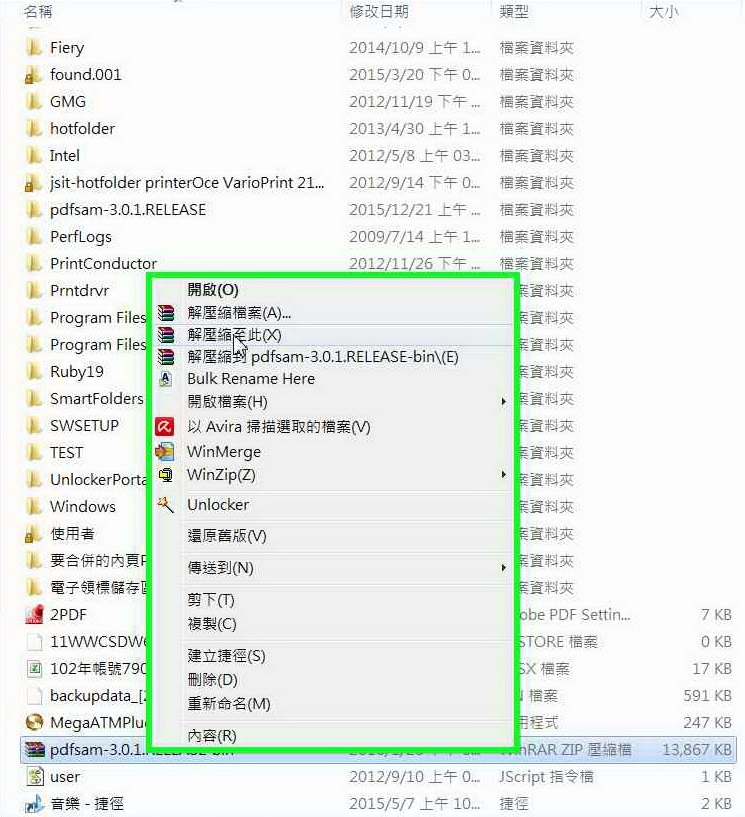Expand the 開啟檔案(H) submenu arrow
The height and width of the screenshot is (817, 745).
click(x=503, y=402)
